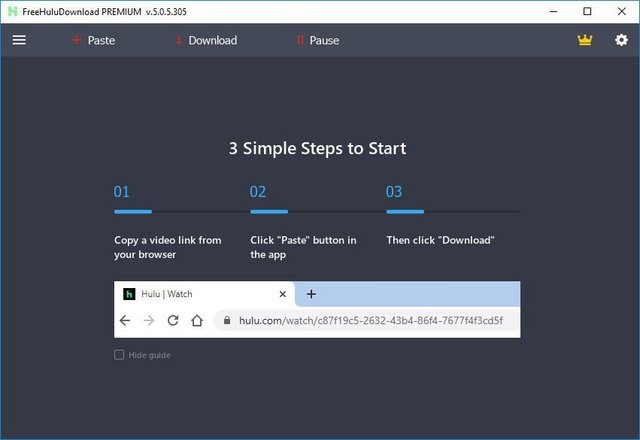This screenshot has height=440, width=640.
Task: Open settings gear icon
Action: tap(621, 40)
